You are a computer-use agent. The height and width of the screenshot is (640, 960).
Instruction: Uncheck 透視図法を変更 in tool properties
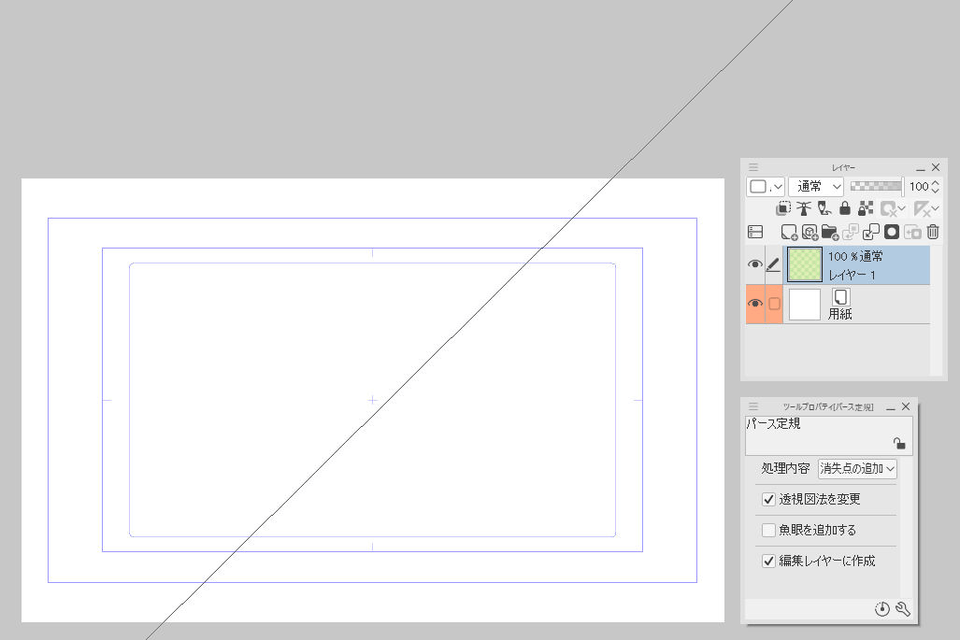(x=768, y=499)
